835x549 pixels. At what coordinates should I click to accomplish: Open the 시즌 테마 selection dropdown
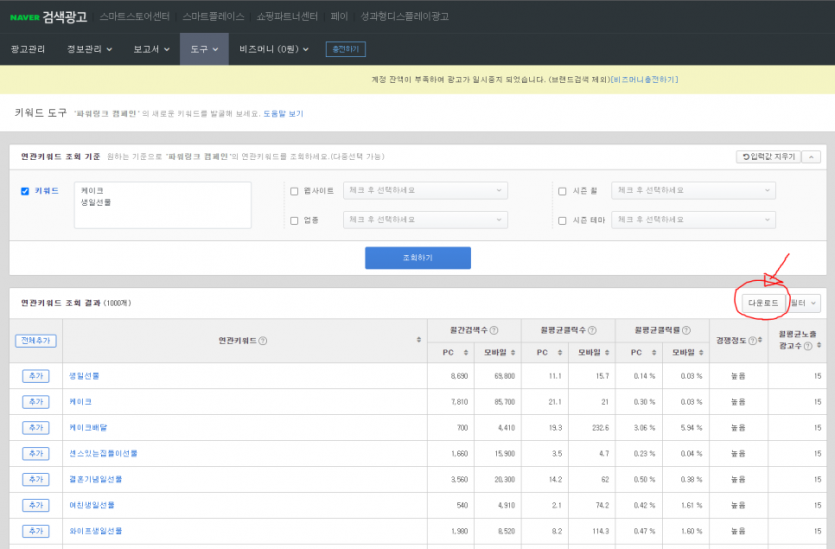pos(693,220)
